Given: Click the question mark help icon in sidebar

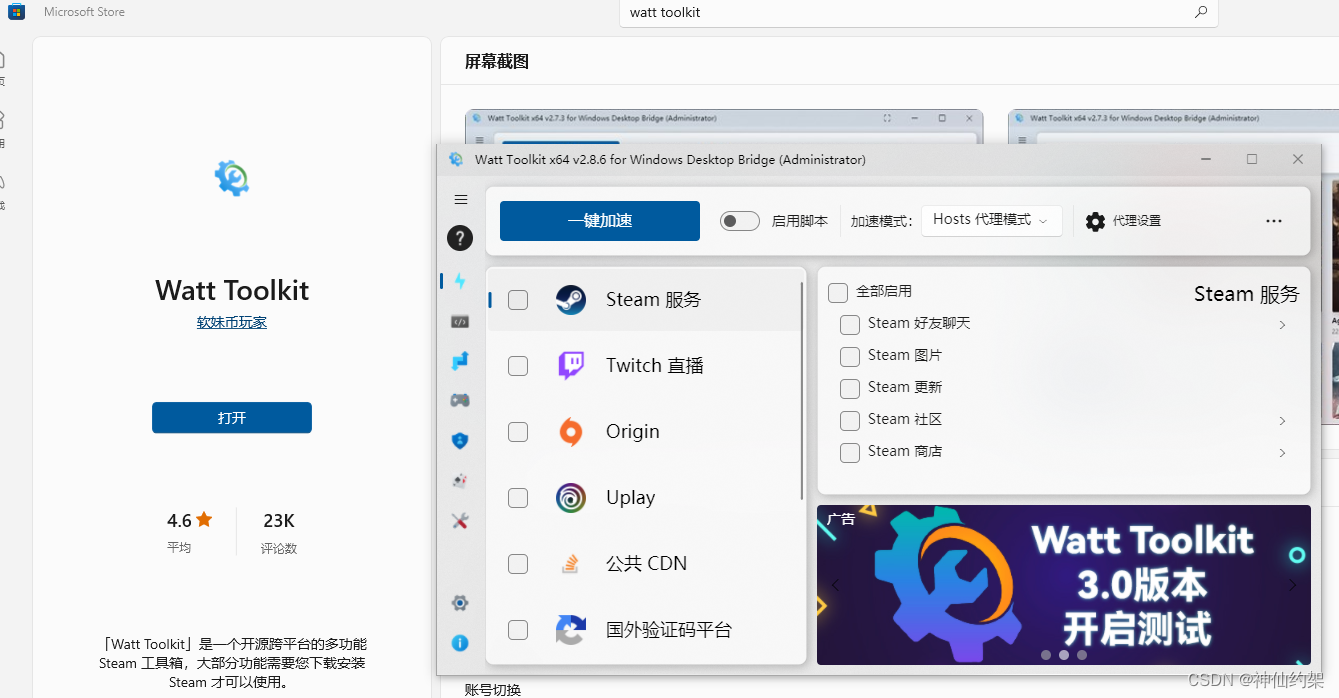Looking at the screenshot, I should 460,238.
